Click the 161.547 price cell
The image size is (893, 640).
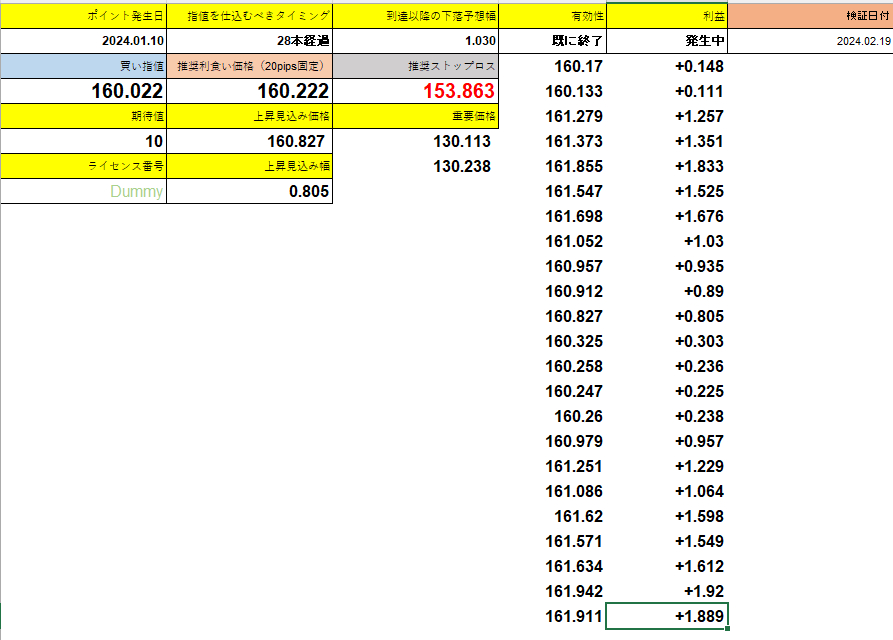pyautogui.click(x=552, y=191)
